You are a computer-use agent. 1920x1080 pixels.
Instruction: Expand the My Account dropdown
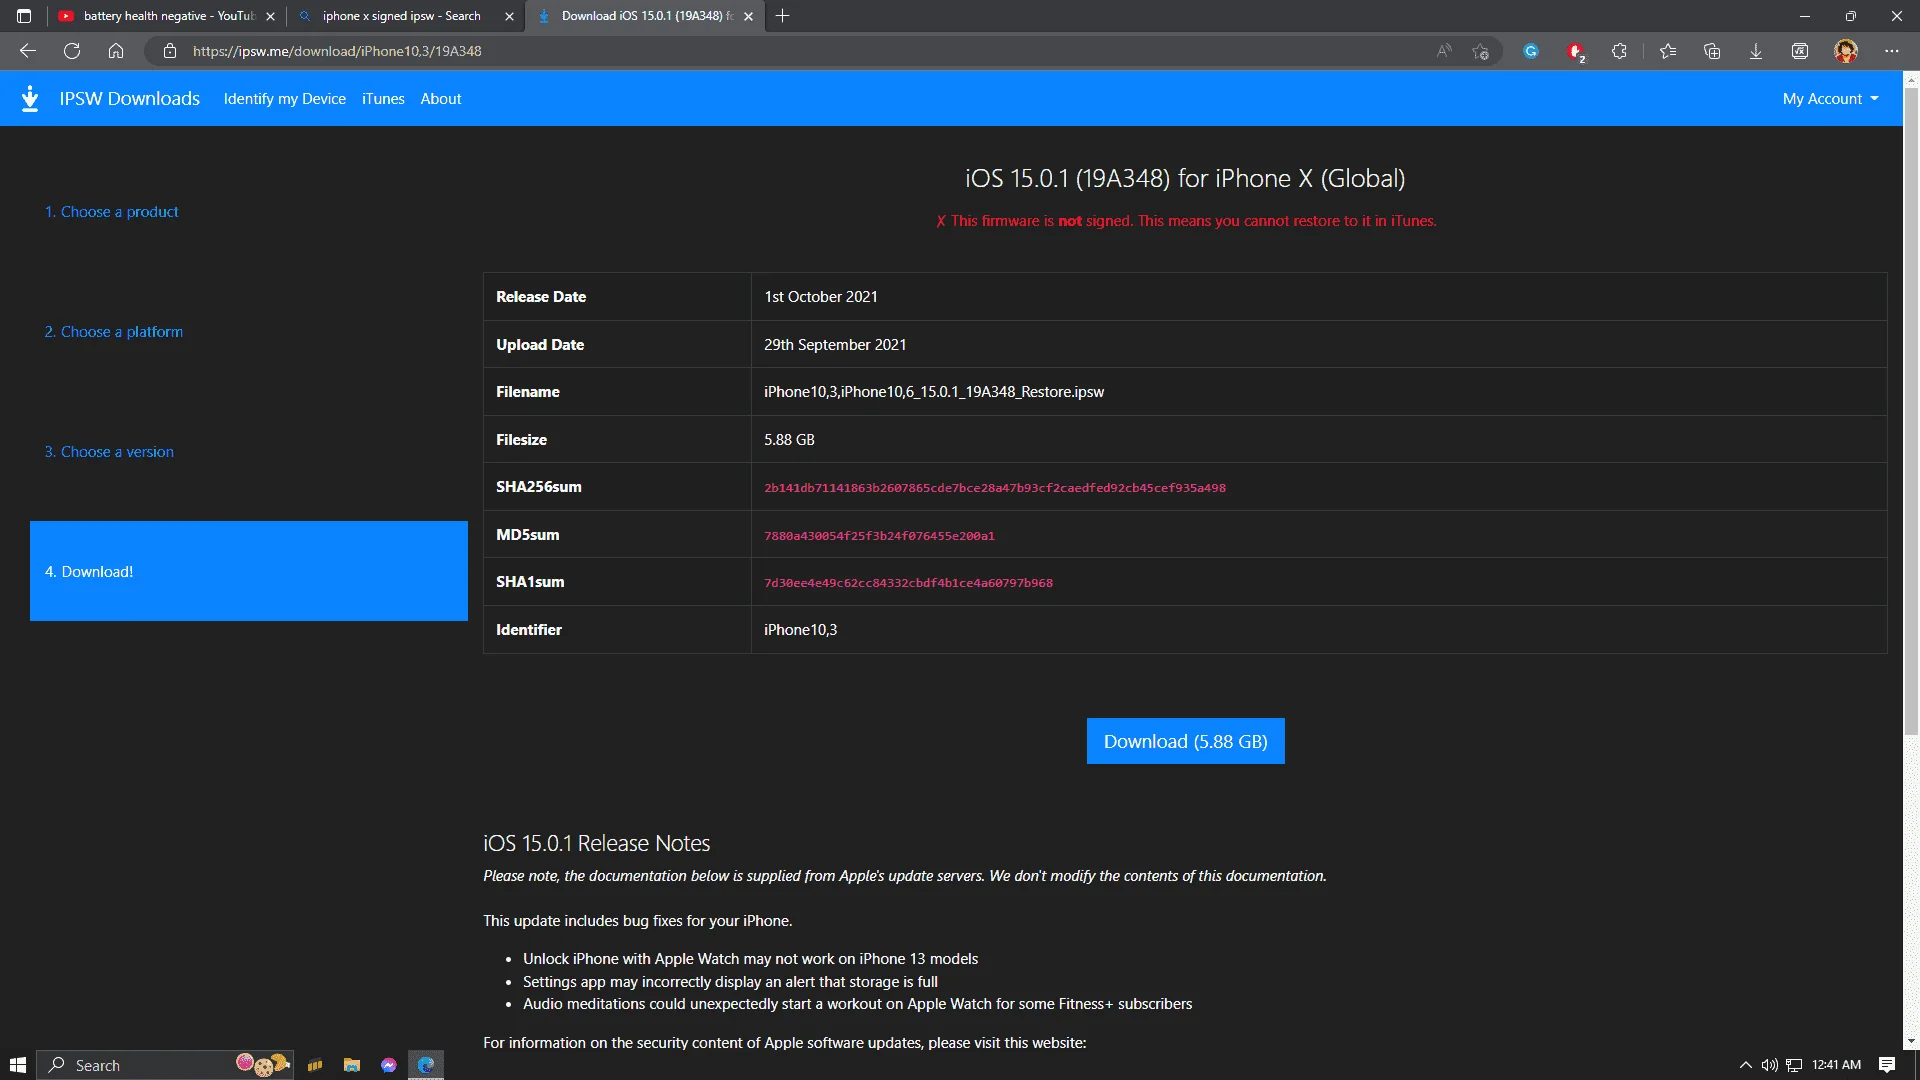pos(1830,98)
